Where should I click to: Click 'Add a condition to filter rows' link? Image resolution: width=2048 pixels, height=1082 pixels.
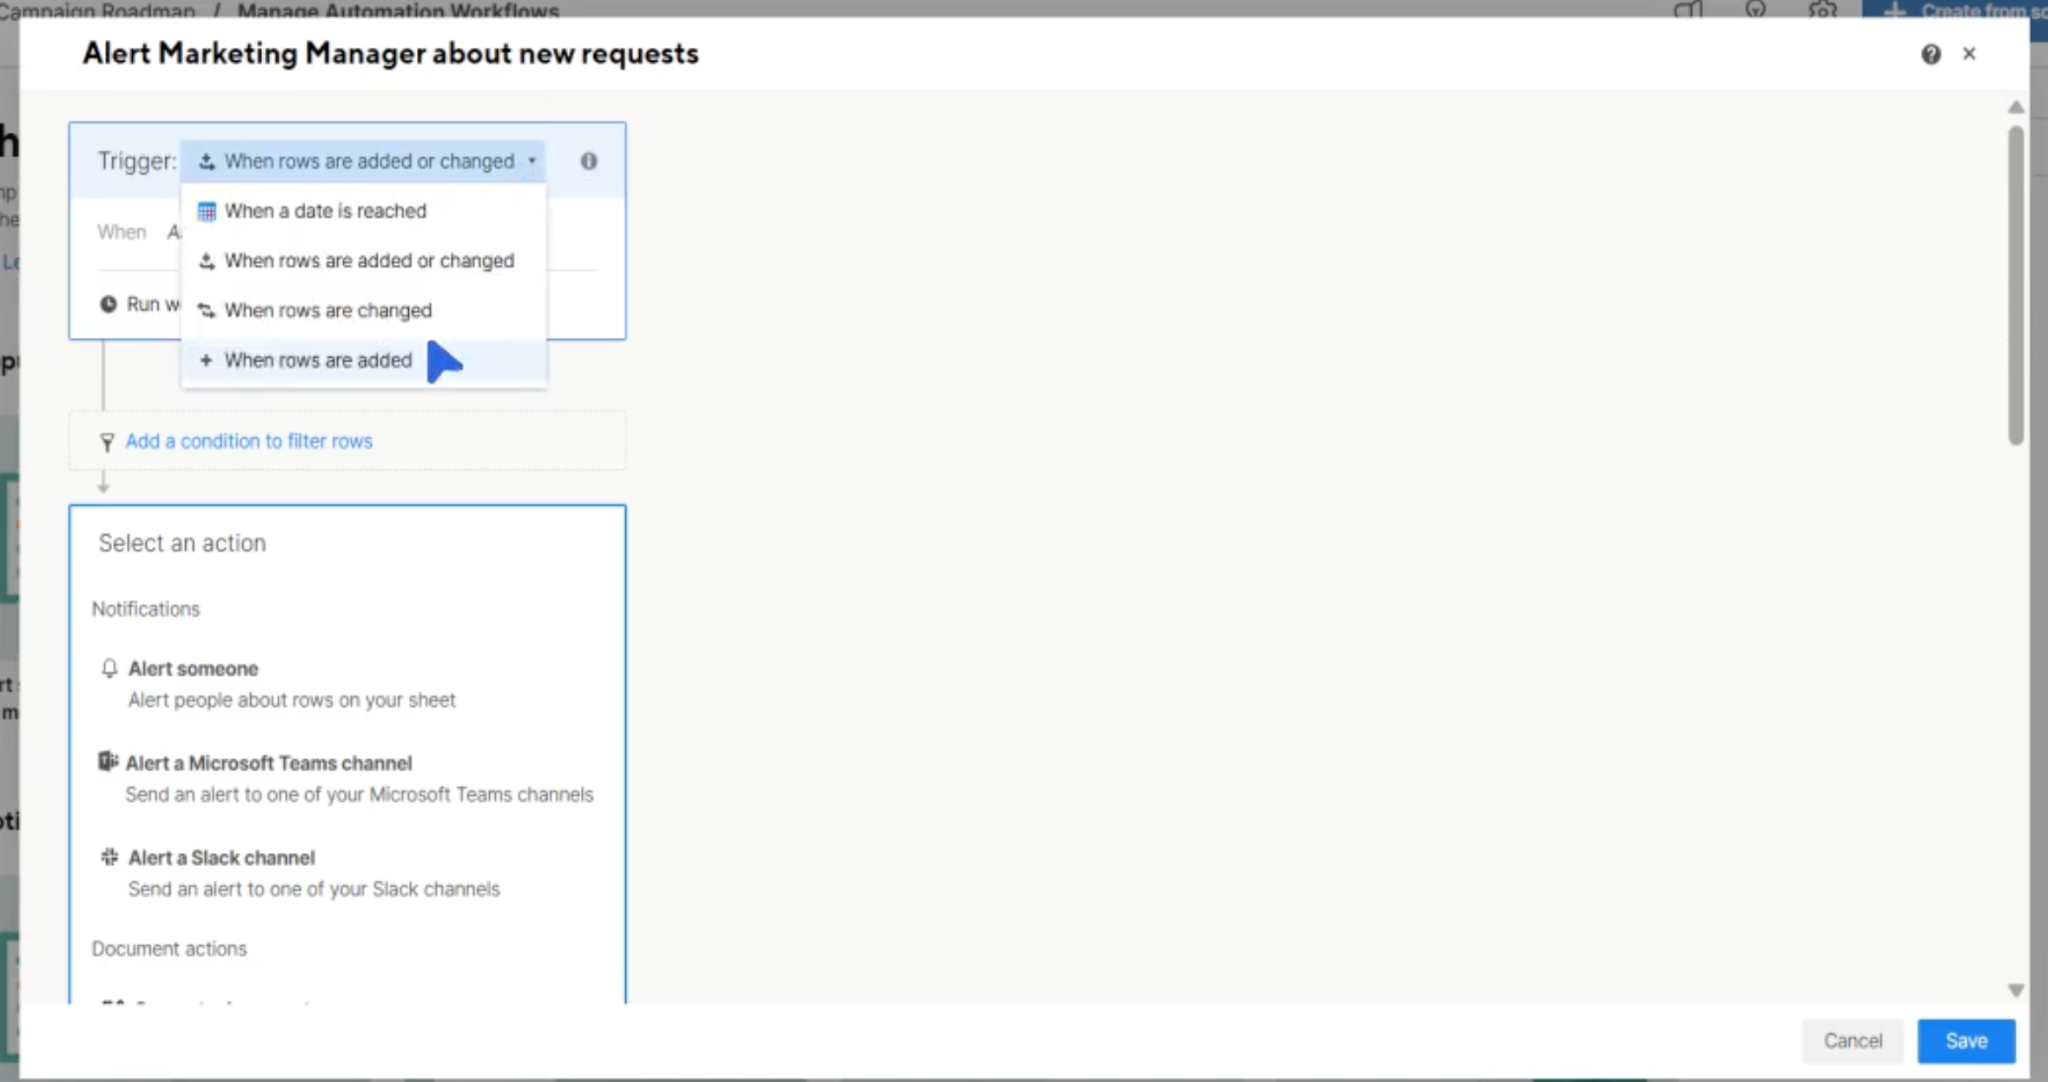pyautogui.click(x=249, y=441)
